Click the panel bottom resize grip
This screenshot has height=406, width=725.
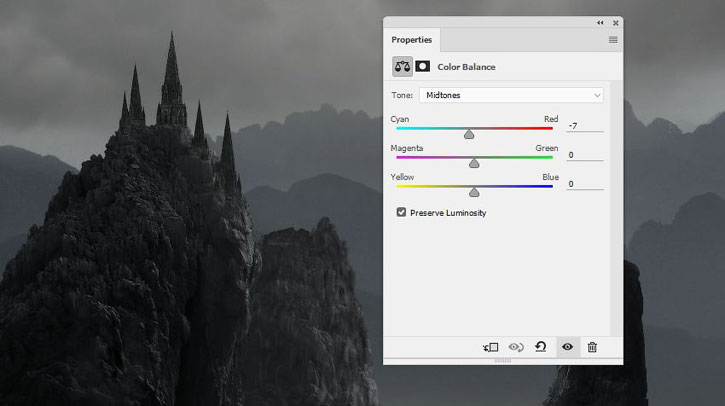point(503,360)
